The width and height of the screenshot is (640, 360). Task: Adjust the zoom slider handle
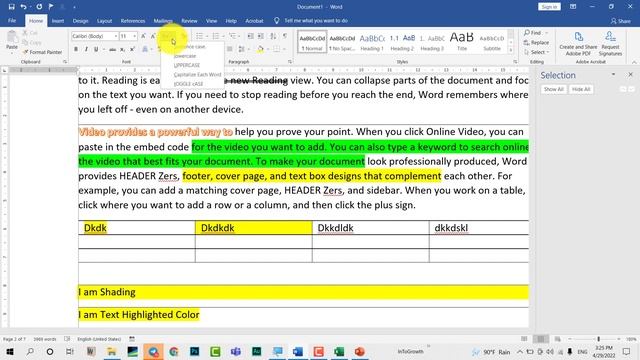(598, 339)
